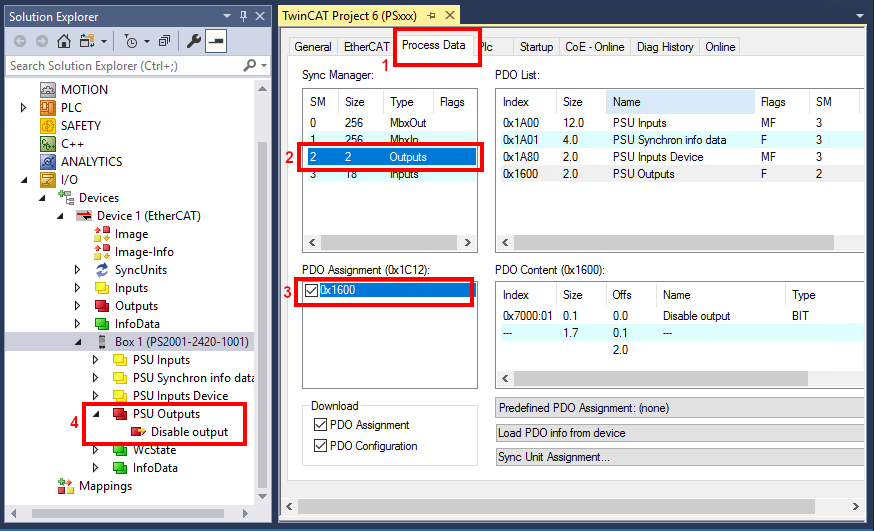Open the General tab
874x531 pixels.
(x=313, y=47)
